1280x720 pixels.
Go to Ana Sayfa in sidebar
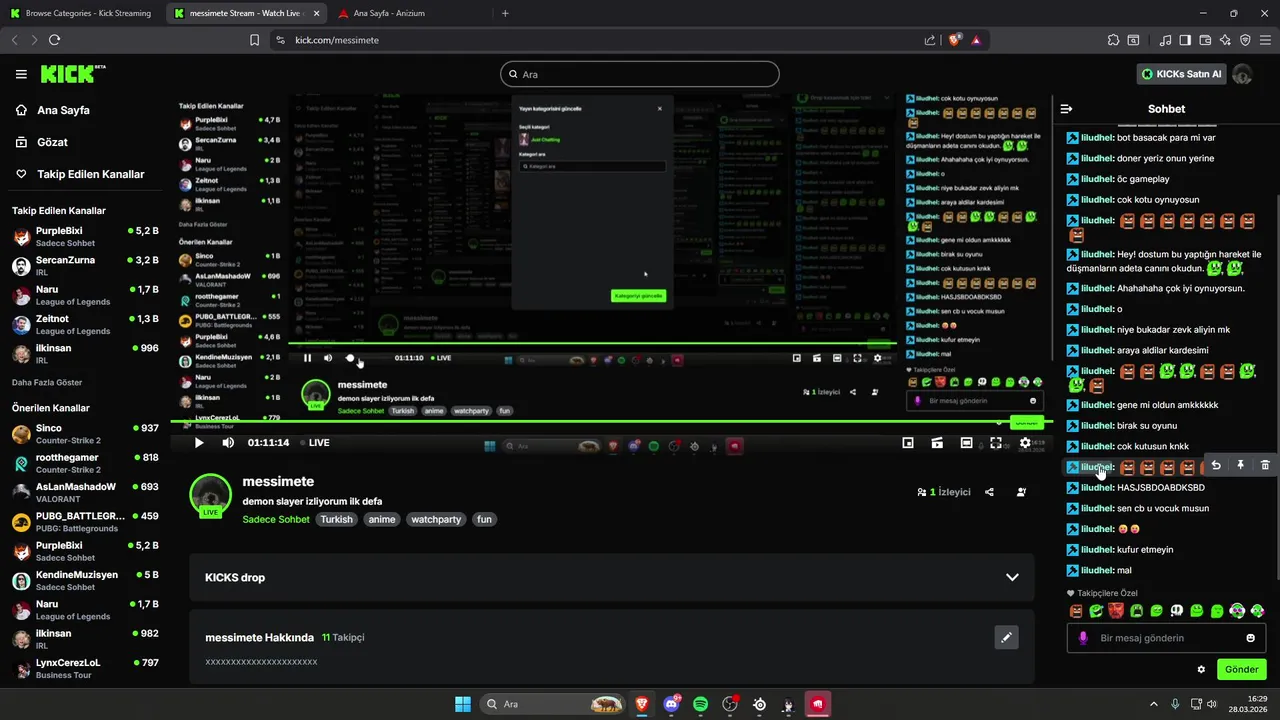tap(65, 110)
